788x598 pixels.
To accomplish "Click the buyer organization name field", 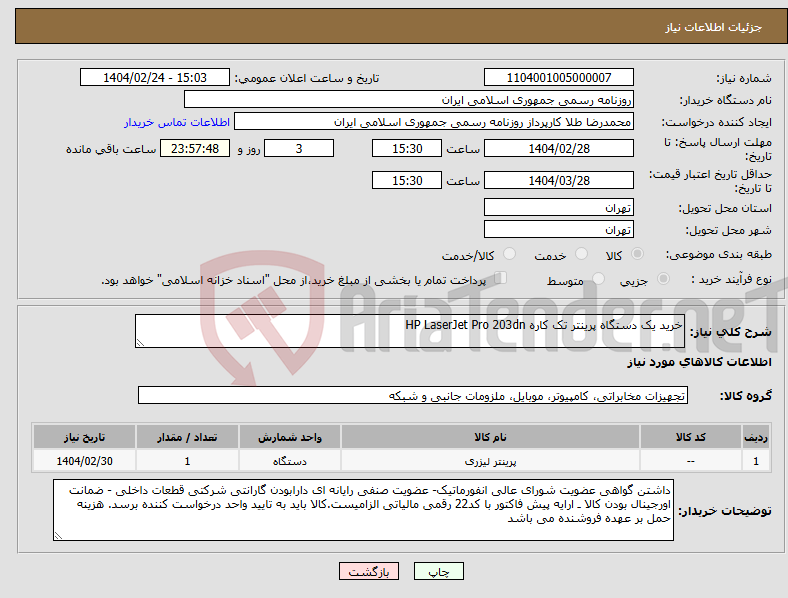I will tap(409, 99).
